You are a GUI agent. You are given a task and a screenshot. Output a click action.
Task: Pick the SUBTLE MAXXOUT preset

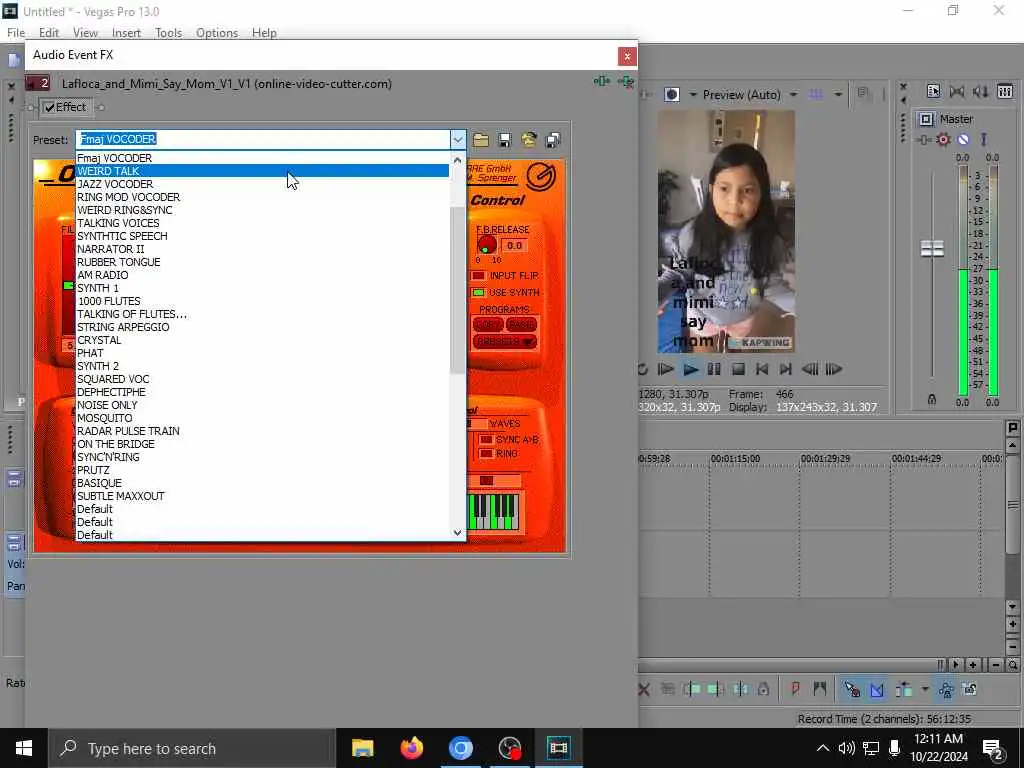pyautogui.click(x=263, y=496)
